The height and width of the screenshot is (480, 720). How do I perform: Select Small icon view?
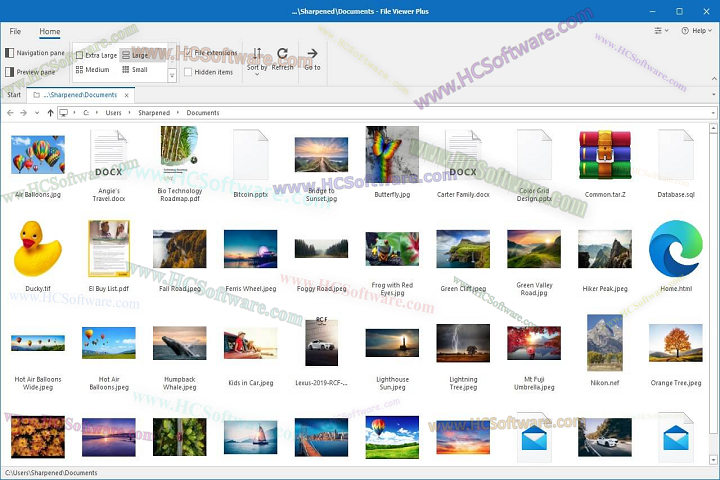[135, 70]
